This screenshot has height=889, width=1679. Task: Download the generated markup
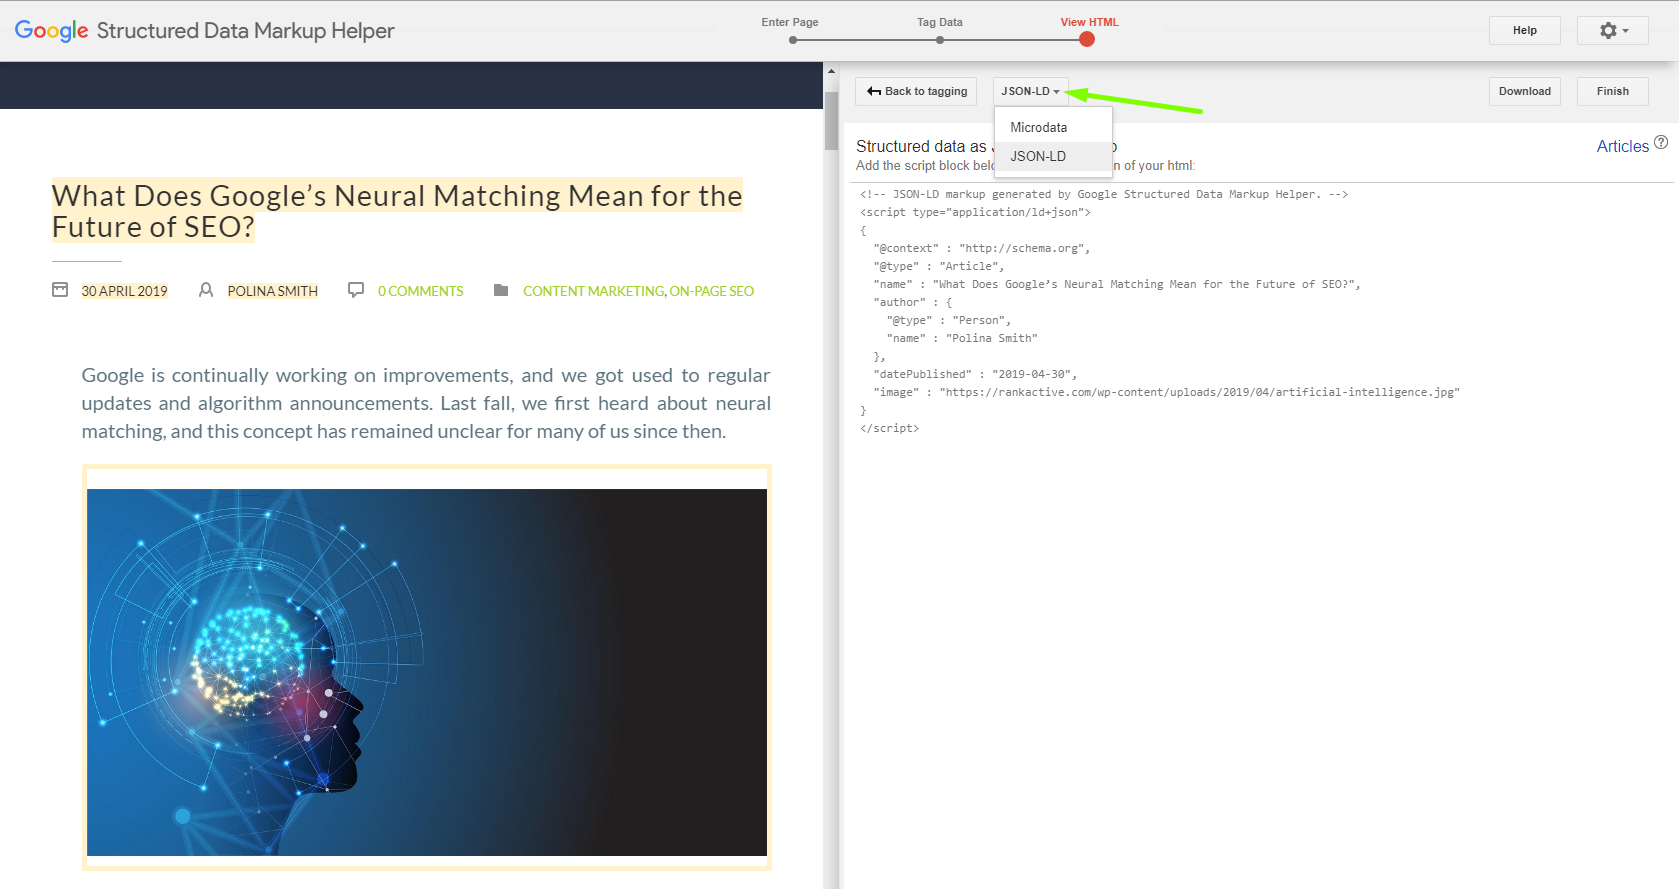tap(1525, 91)
